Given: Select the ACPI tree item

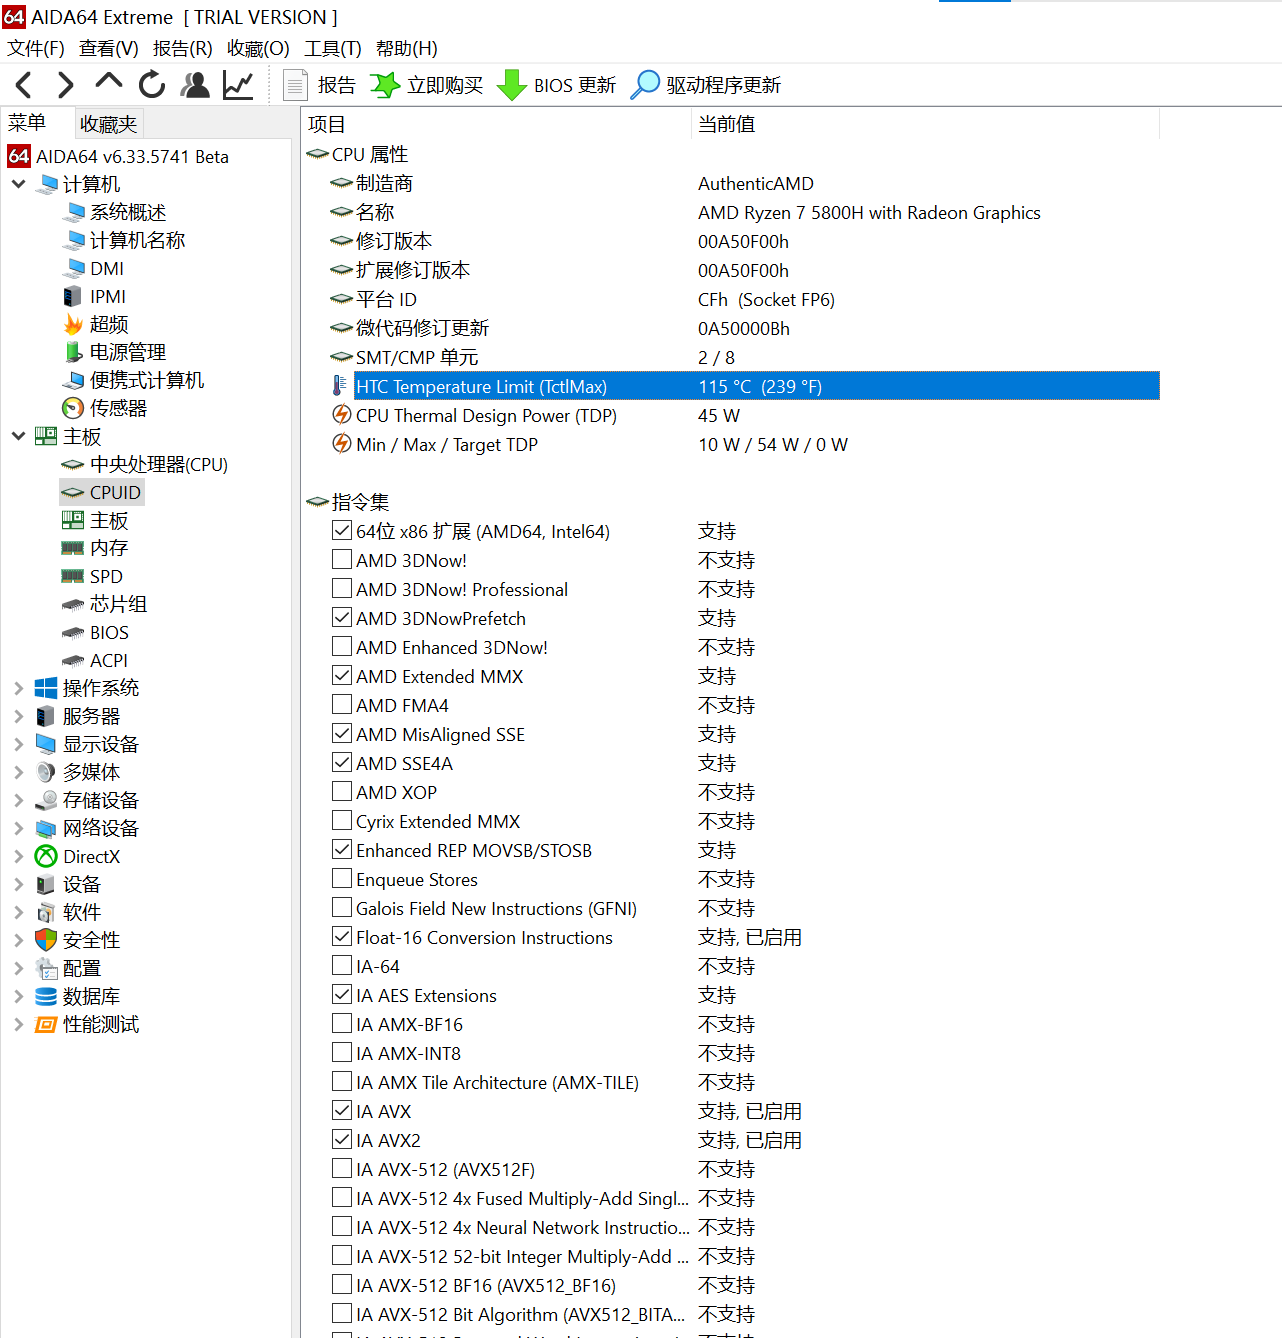Looking at the screenshot, I should coord(95,660).
